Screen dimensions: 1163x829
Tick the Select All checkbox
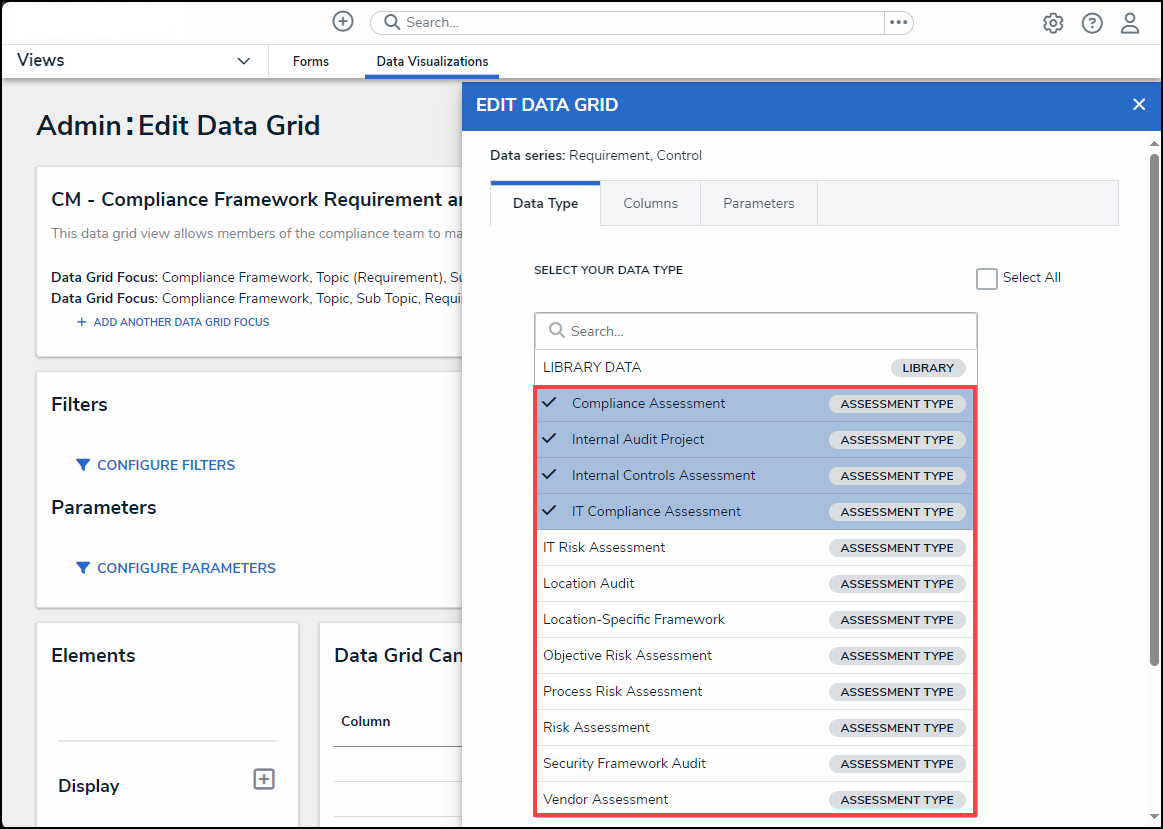(987, 279)
